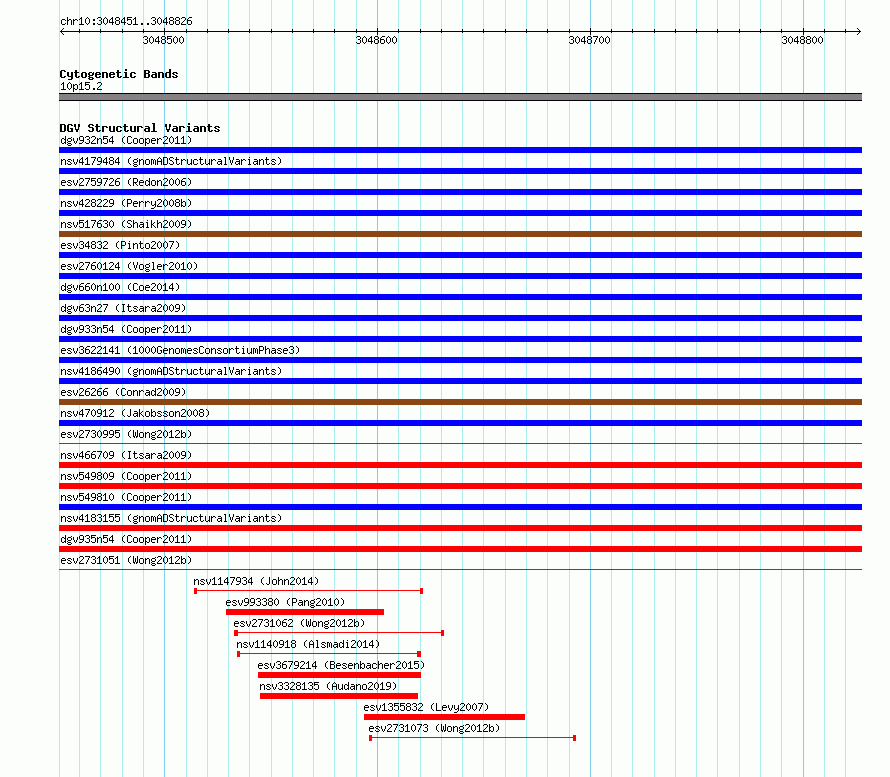Click the red bar under nsv466709 (Itsara2009)

tap(460, 465)
